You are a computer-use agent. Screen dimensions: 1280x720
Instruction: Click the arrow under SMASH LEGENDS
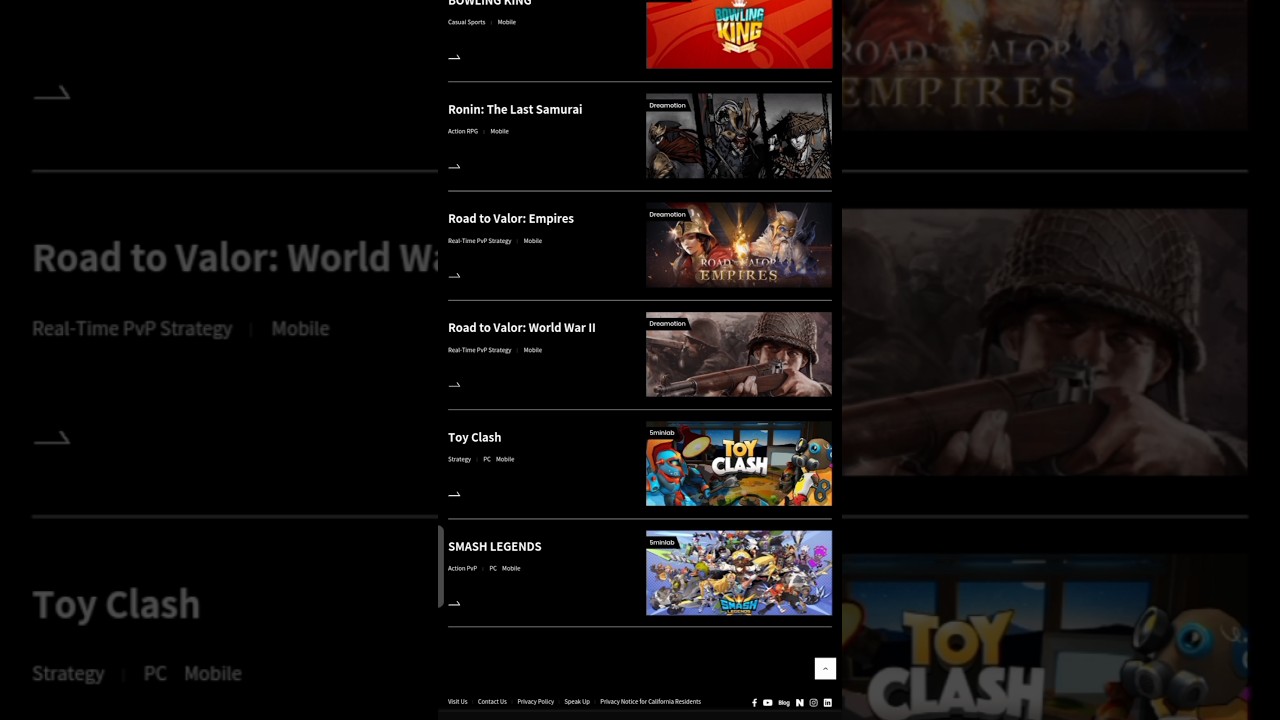click(x=454, y=603)
